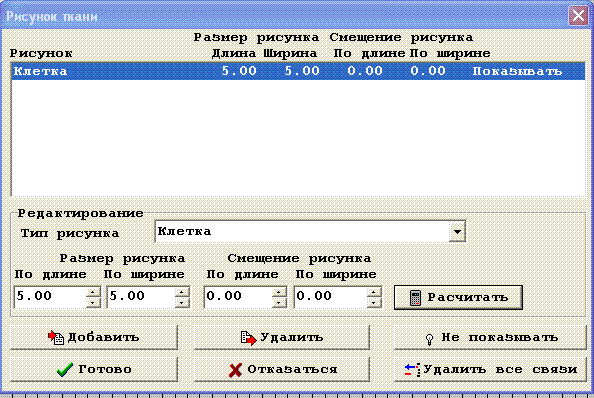Click the Не показывать button
The width and height of the screenshot is (594, 398).
[490, 337]
